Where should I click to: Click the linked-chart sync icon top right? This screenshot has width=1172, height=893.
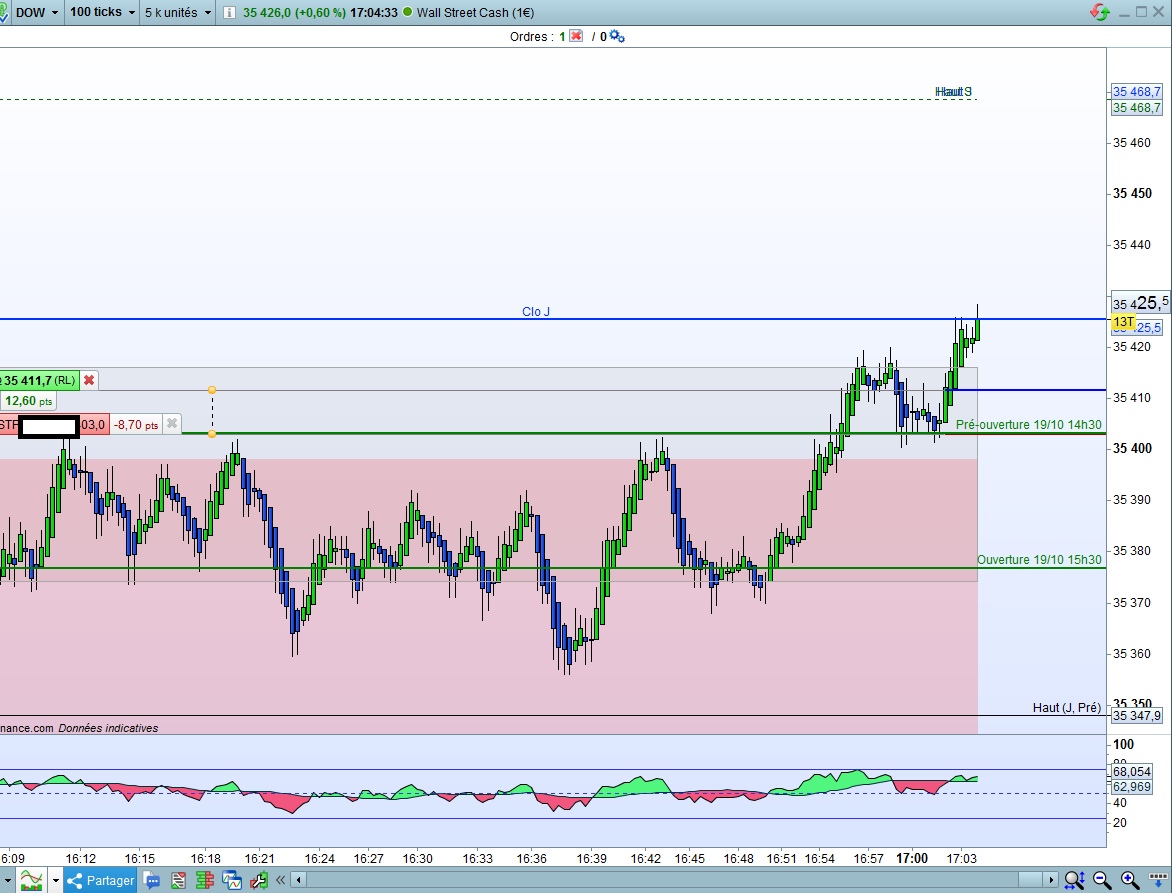tap(1099, 12)
